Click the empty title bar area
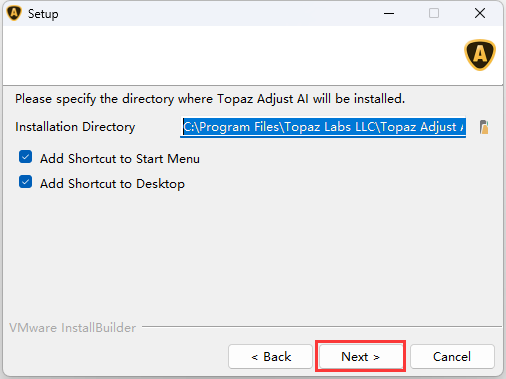Viewport: 506px width, 379px height. coord(217,13)
